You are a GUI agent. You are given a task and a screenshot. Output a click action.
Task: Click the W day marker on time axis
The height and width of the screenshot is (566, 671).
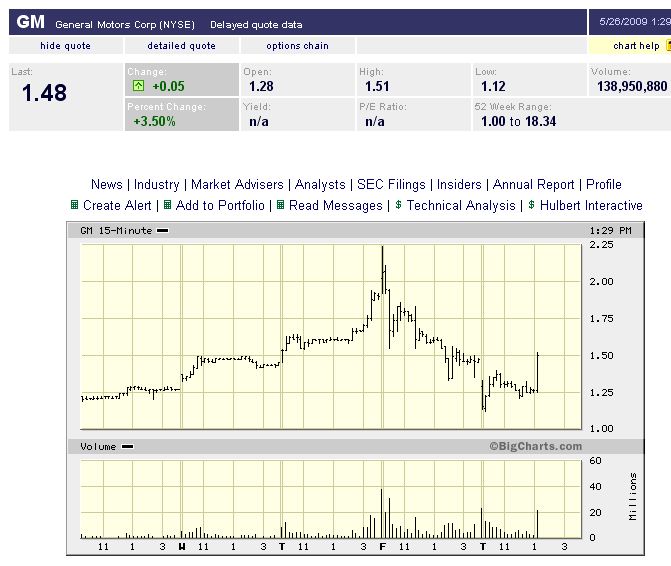182,546
